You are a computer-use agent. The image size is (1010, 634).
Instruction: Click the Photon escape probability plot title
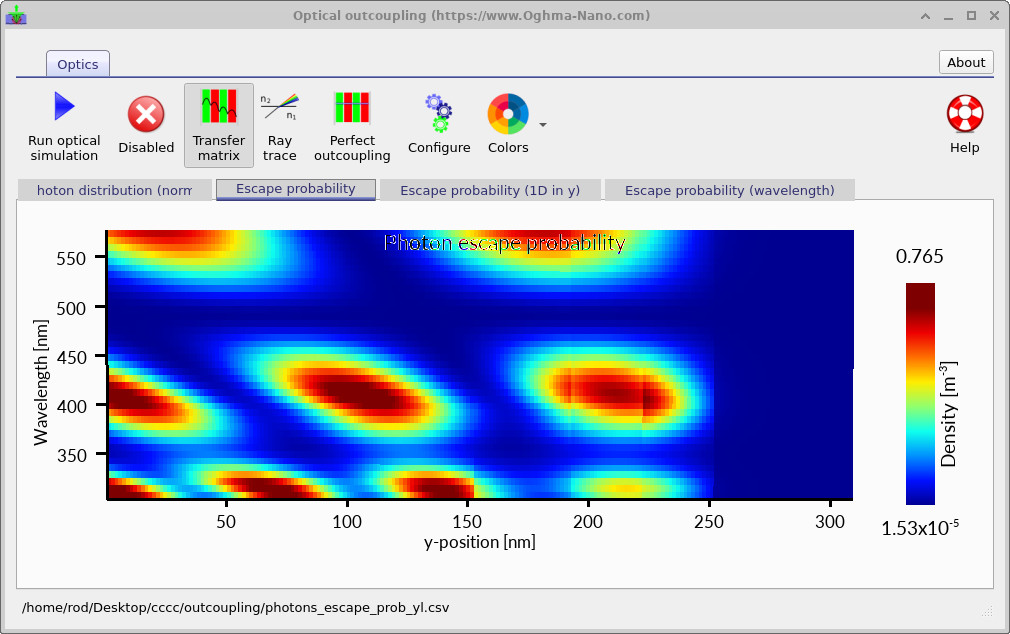click(x=504, y=243)
